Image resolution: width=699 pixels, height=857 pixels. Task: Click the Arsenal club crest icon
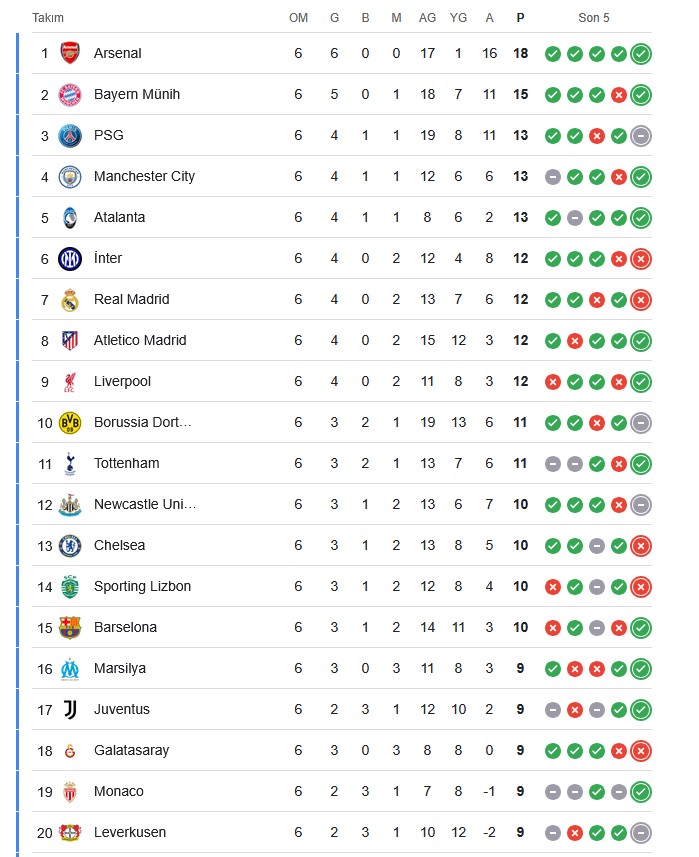point(69,53)
